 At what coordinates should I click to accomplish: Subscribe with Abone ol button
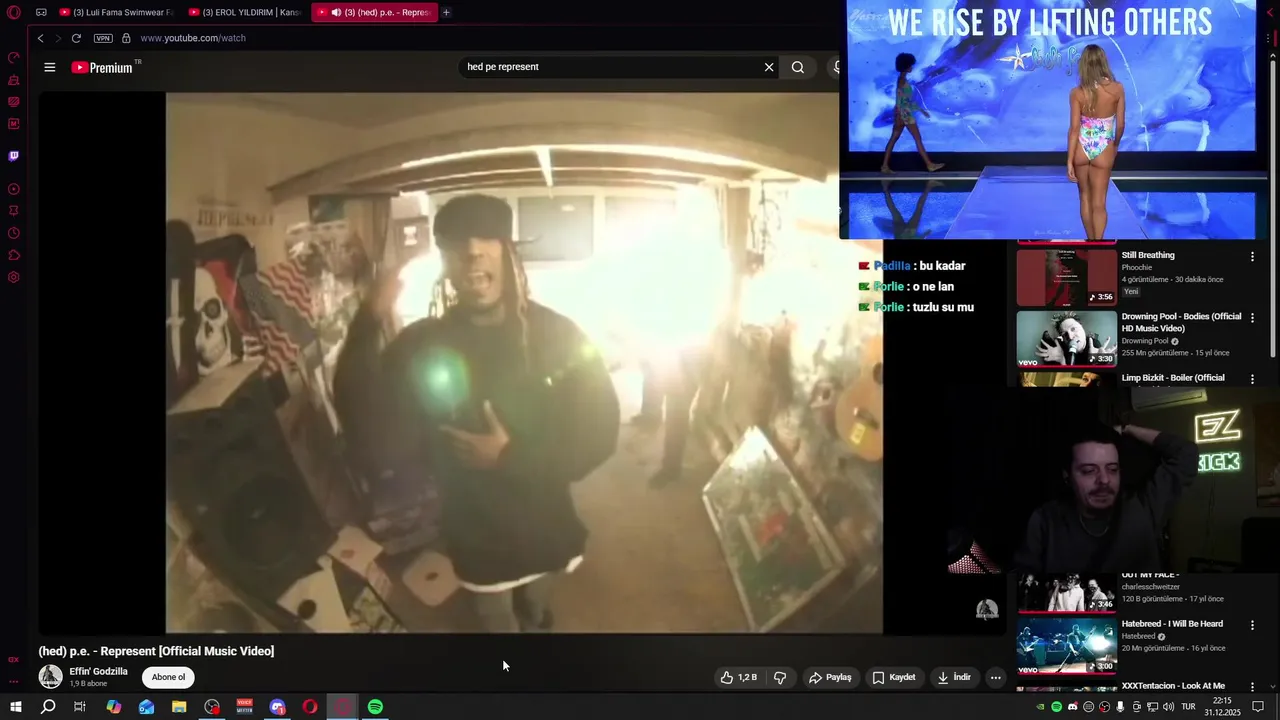[168, 677]
